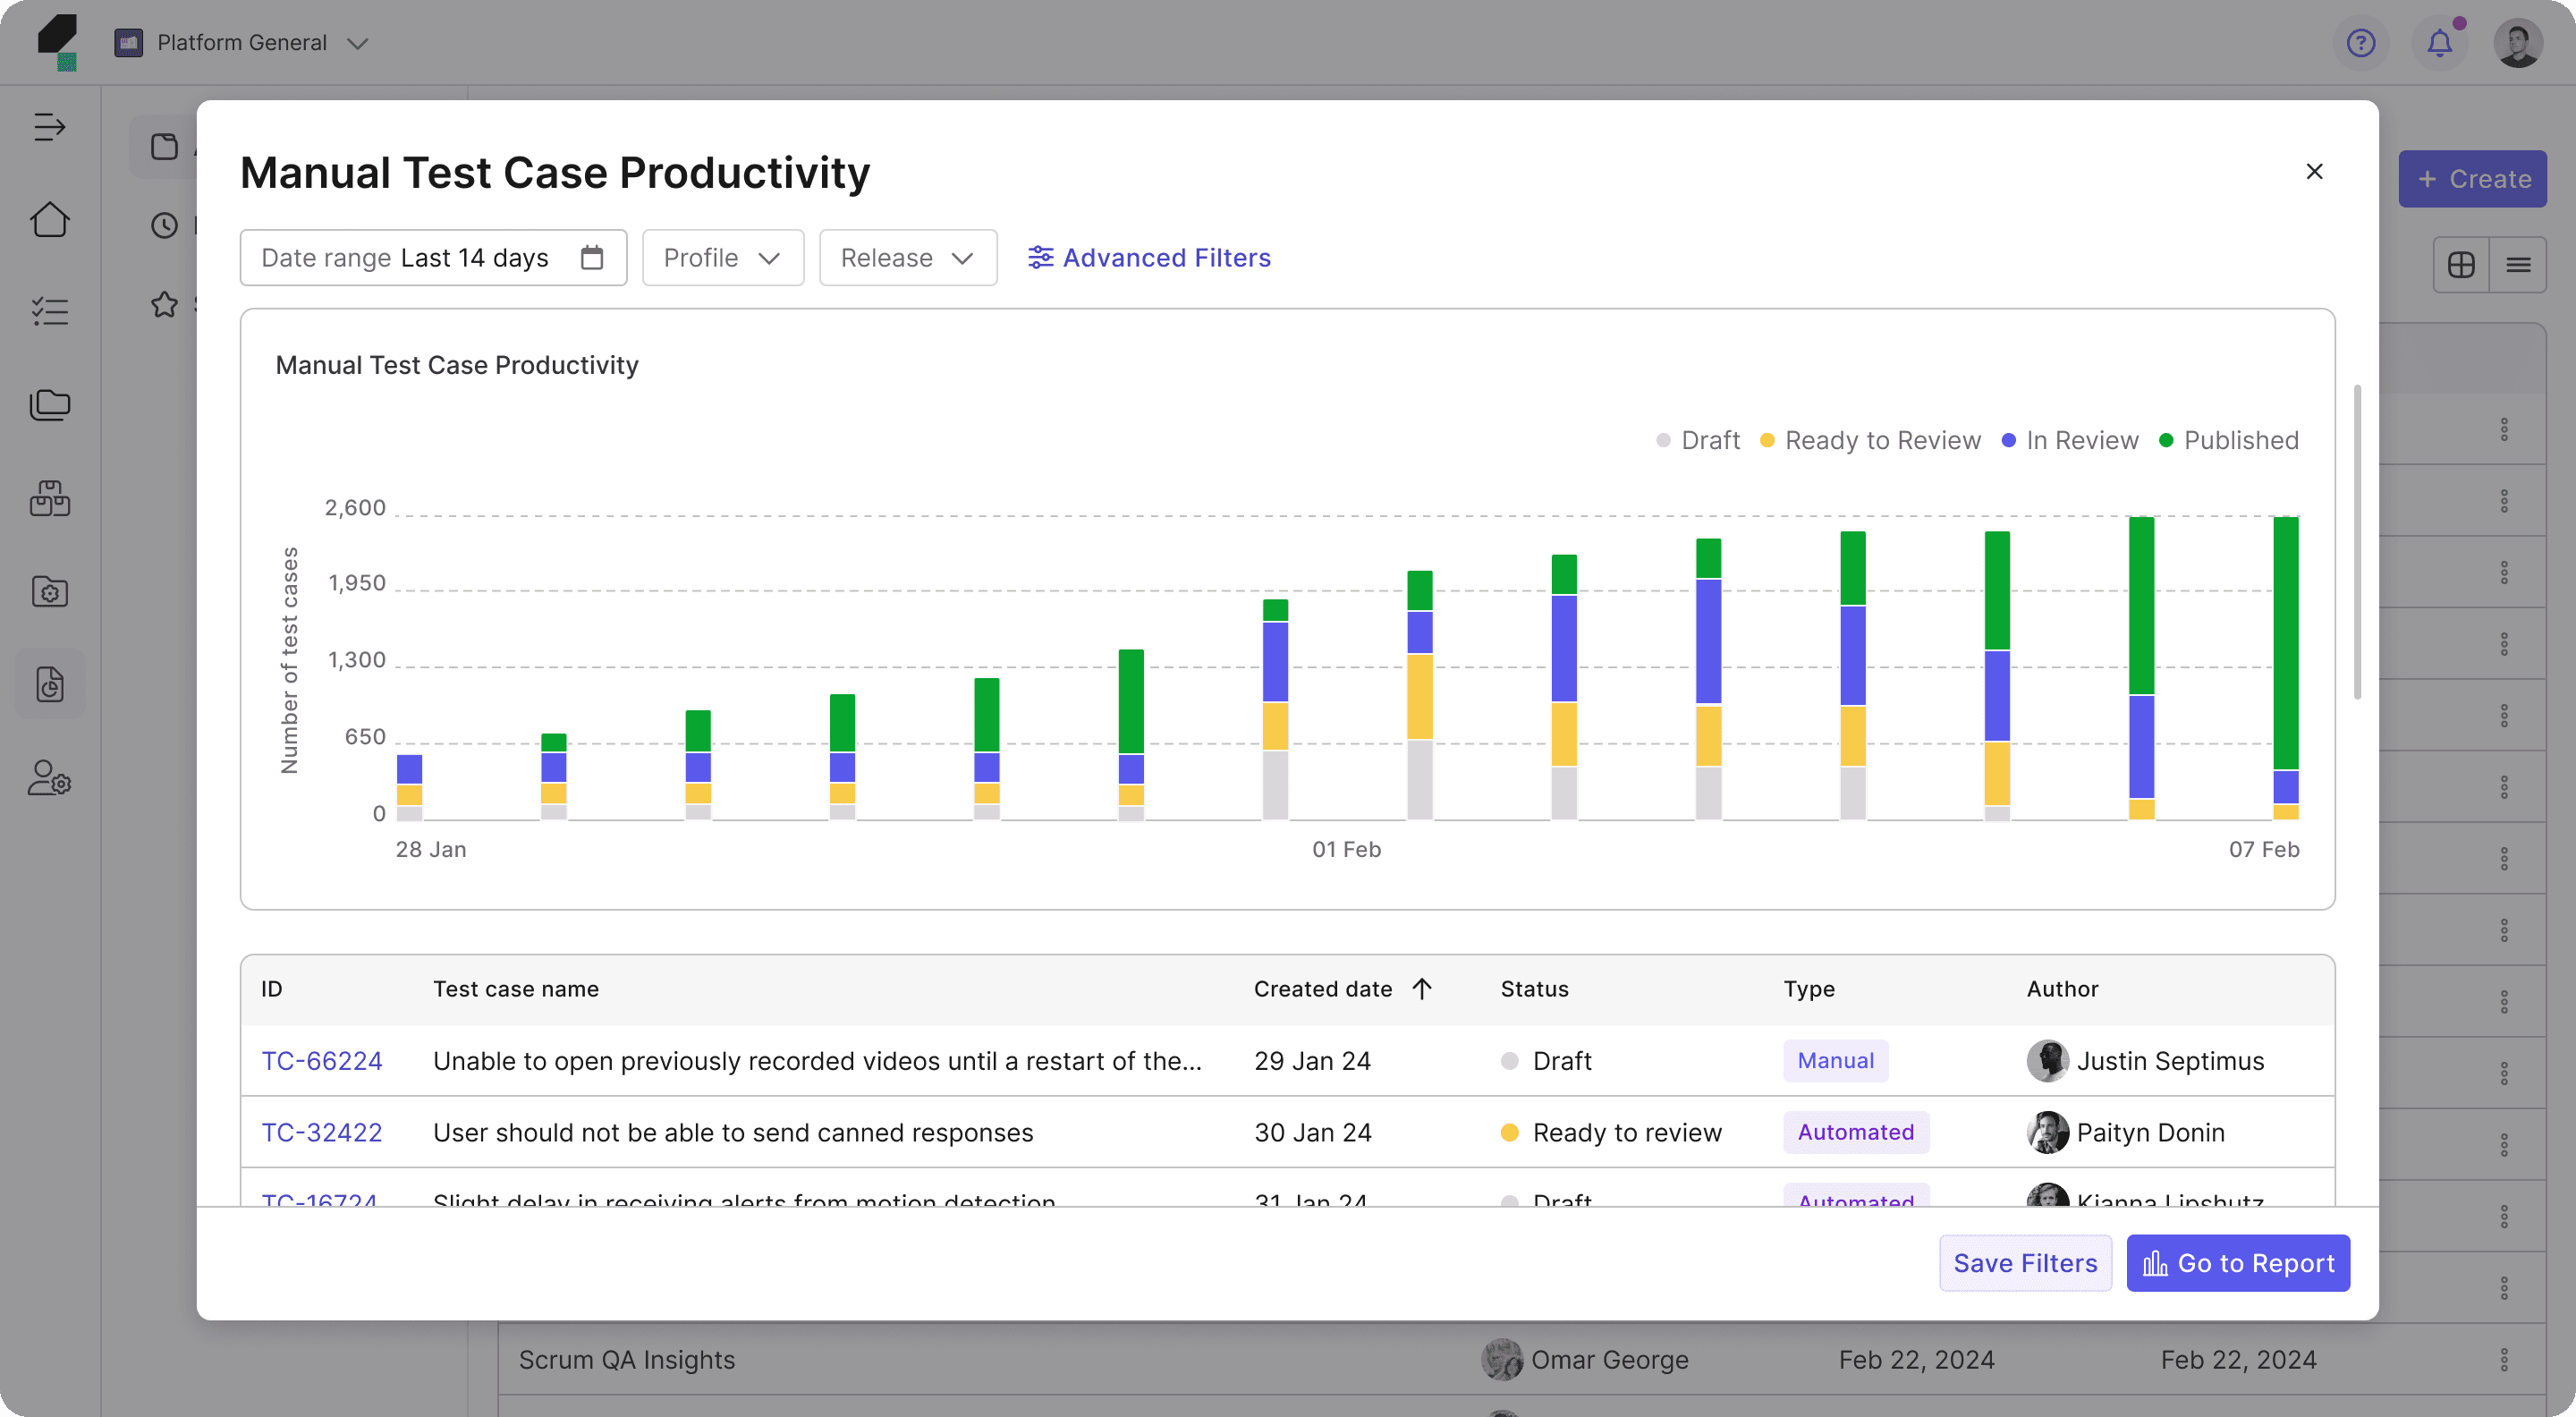Click the user settings sidebar icon
The image size is (2576, 1417).
49,778
